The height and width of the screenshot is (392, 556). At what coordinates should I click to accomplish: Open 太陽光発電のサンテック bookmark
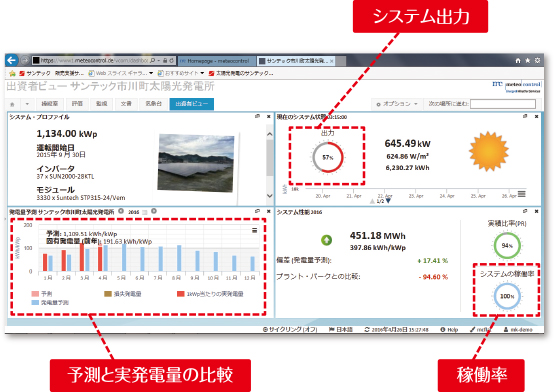click(x=241, y=73)
